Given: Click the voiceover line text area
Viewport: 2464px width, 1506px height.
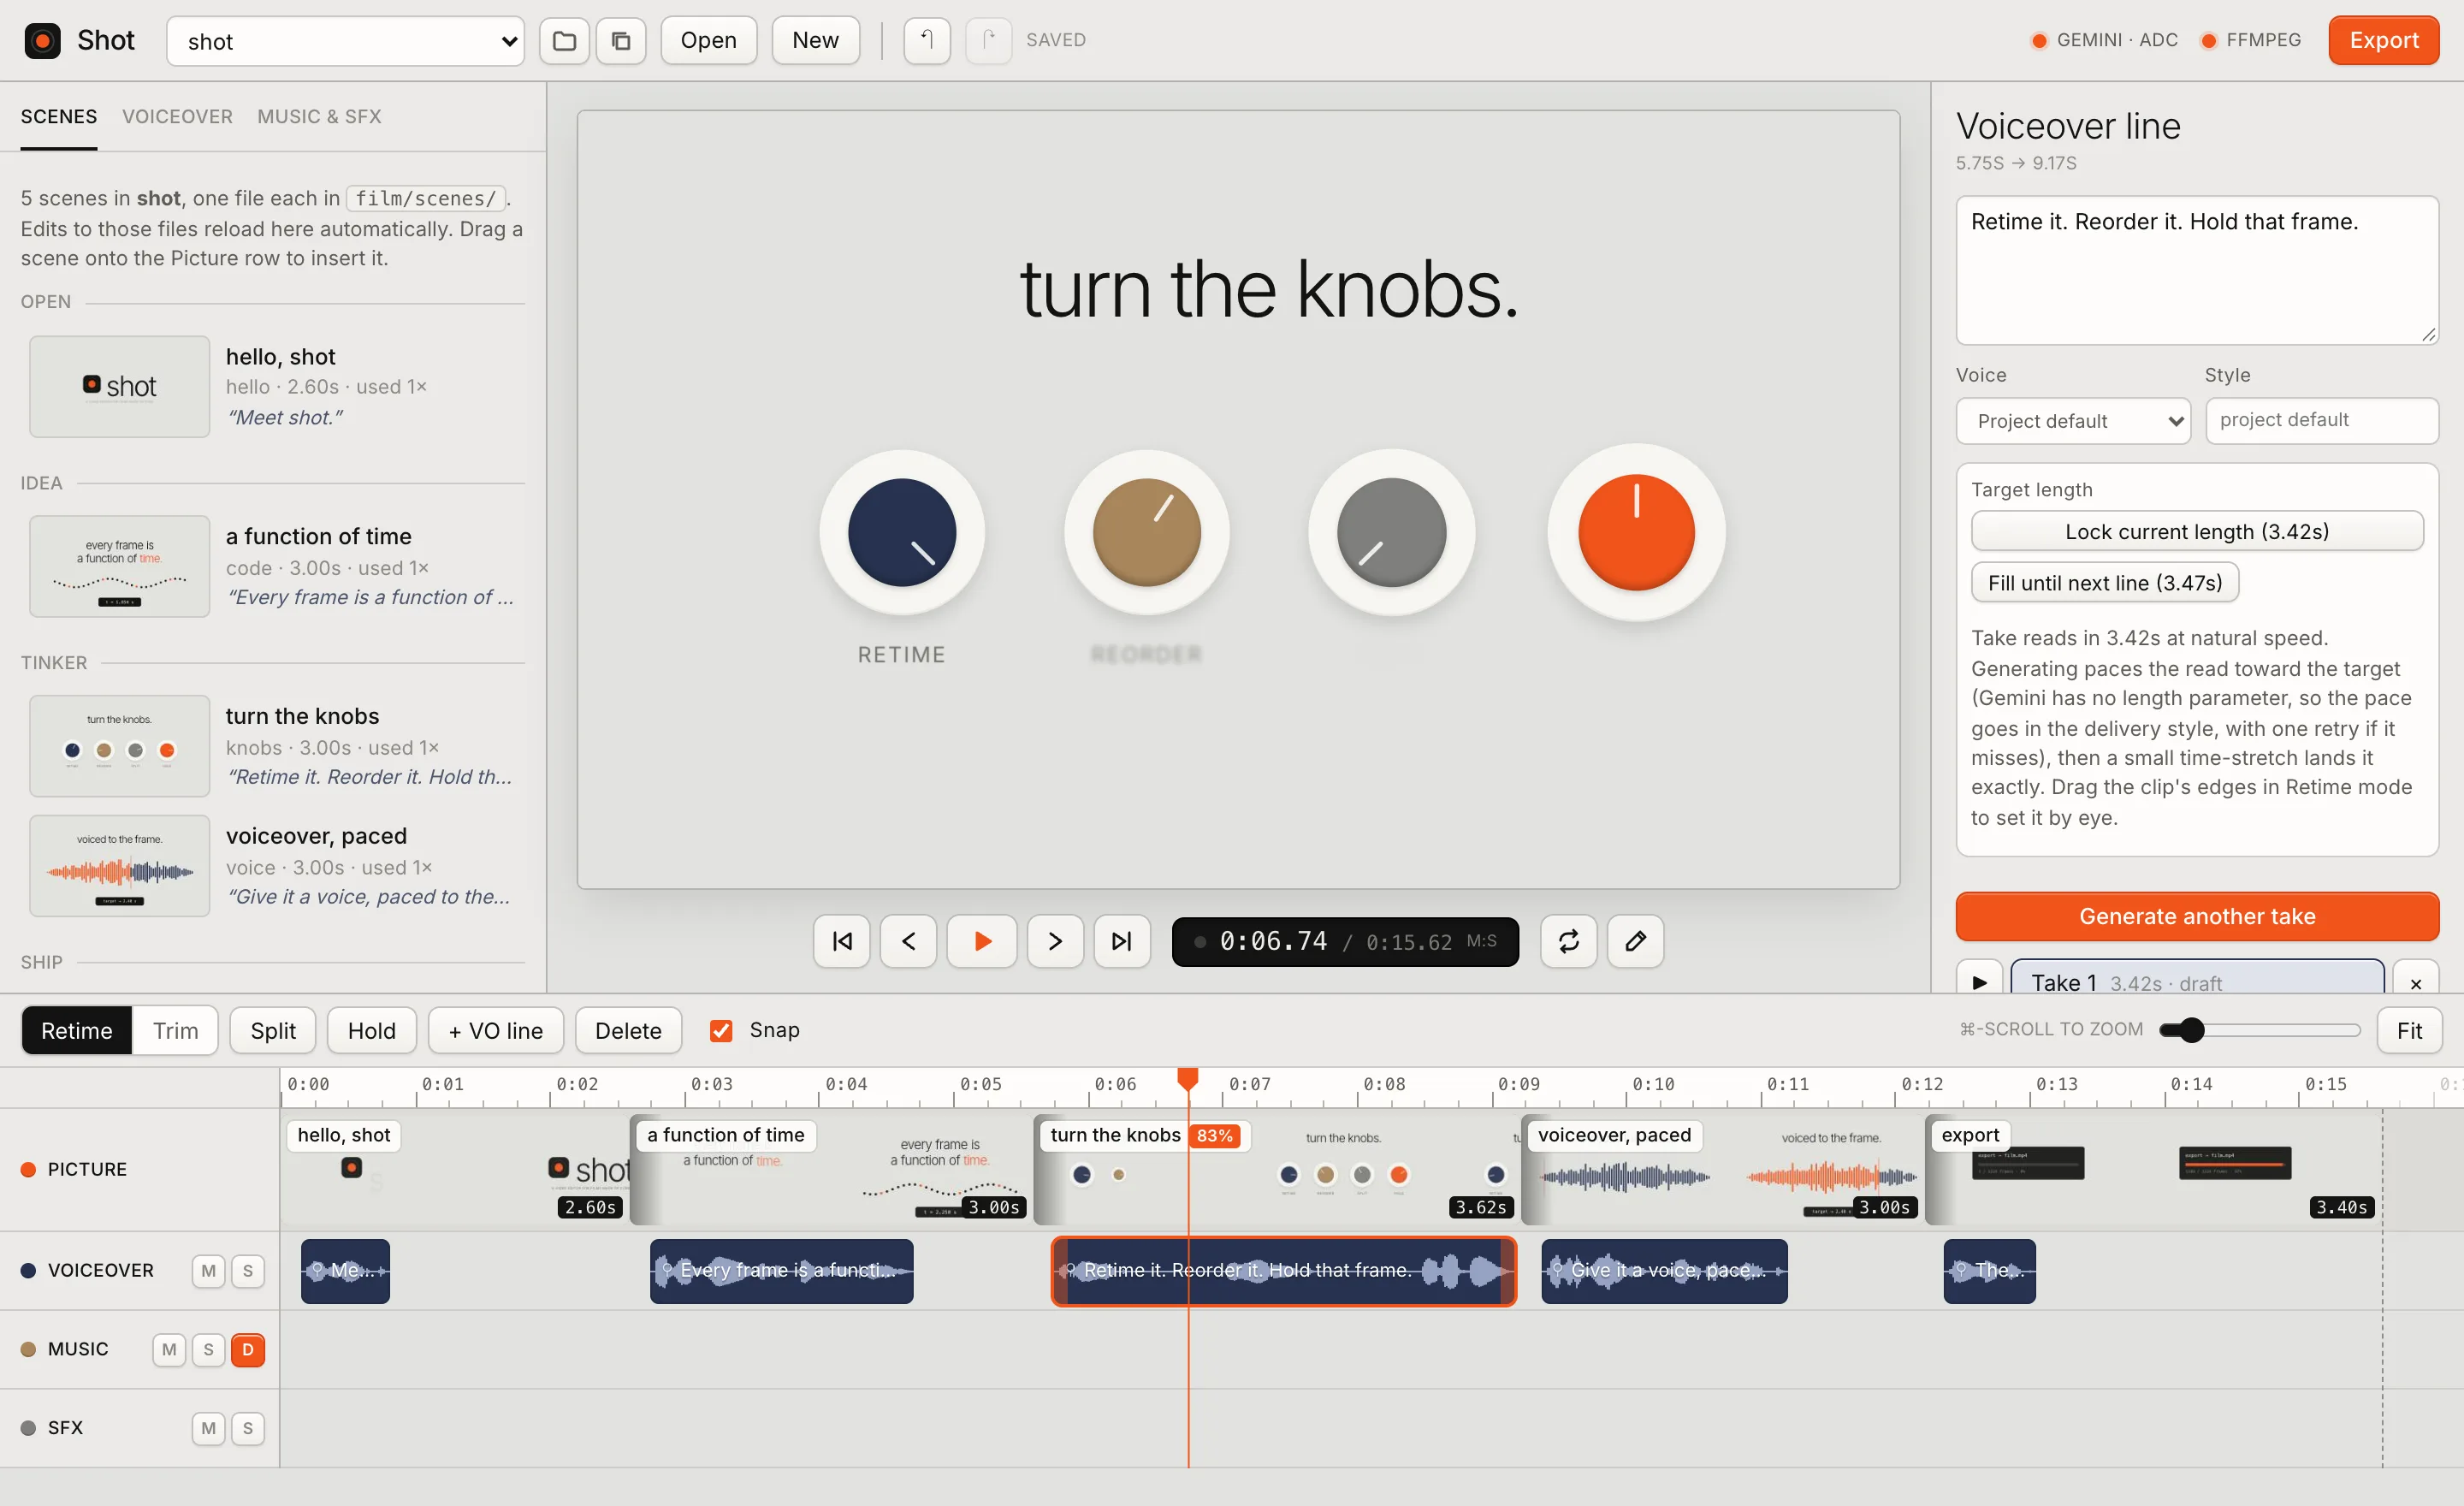Looking at the screenshot, I should 2197,270.
